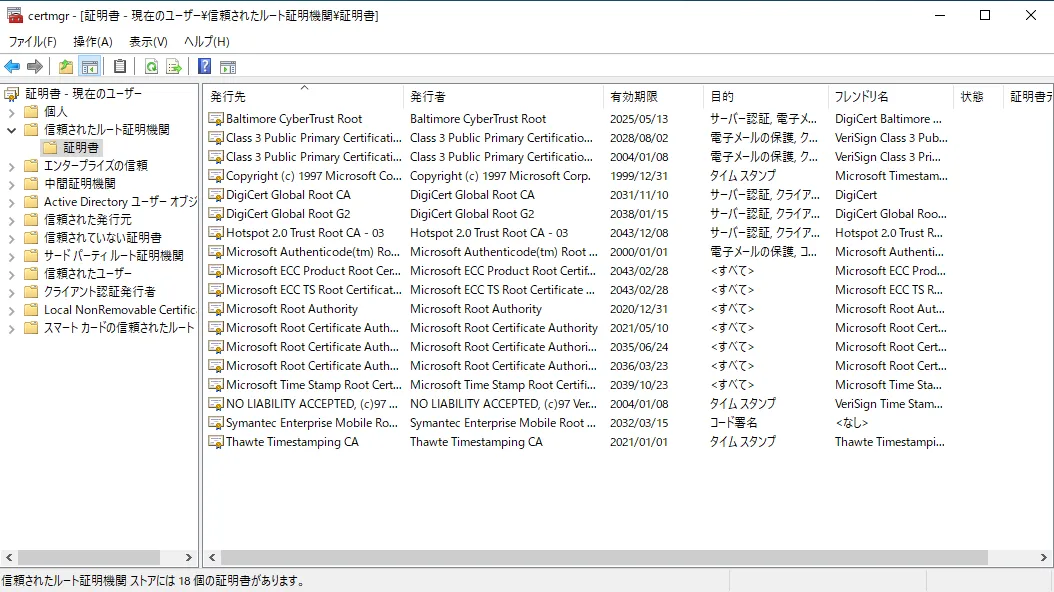Expand the エンタープライズの信頼 node
The height and width of the screenshot is (592, 1054).
click(x=11, y=166)
